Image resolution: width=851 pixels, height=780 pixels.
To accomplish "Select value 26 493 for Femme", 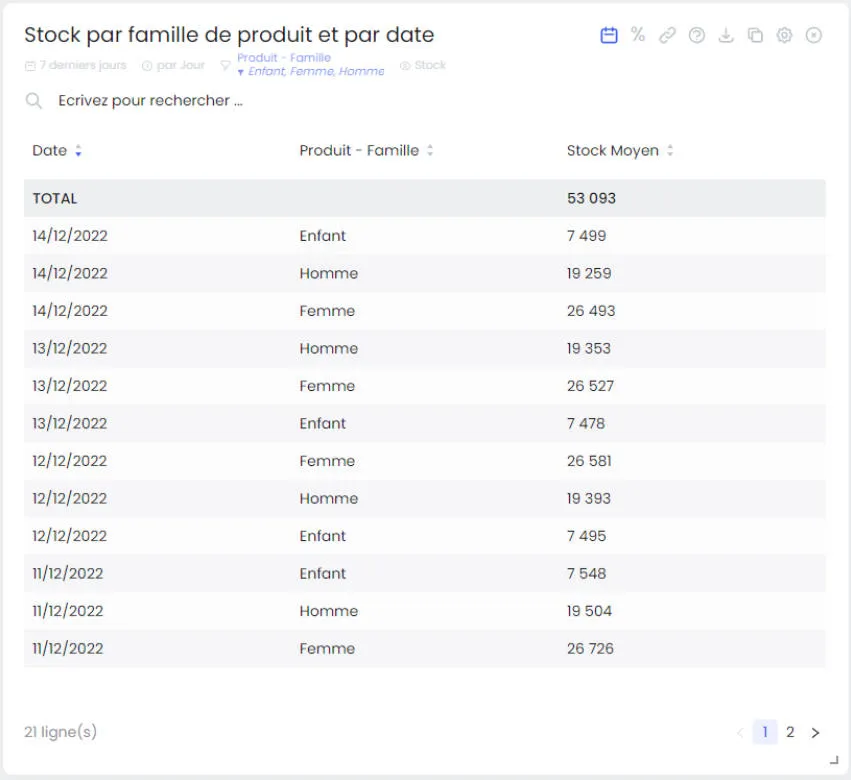I will tap(591, 310).
